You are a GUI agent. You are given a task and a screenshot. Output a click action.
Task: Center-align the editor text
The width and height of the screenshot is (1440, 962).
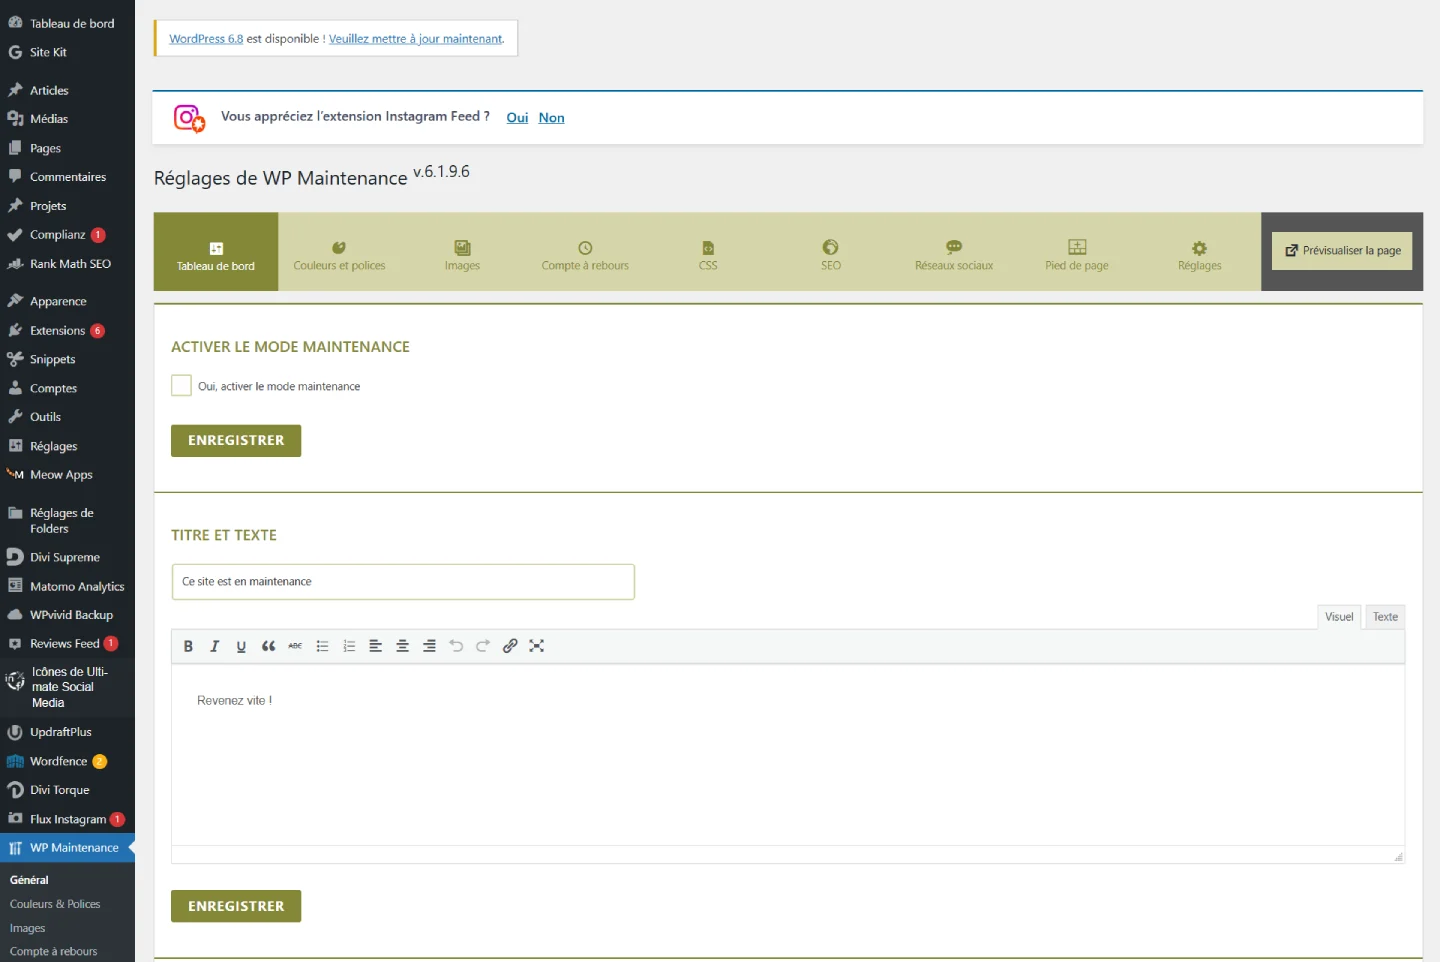402,645
